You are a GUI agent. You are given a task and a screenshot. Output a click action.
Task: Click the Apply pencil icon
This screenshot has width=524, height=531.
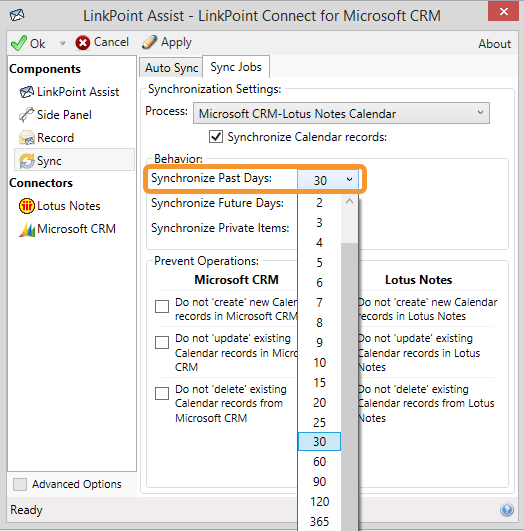coord(149,43)
